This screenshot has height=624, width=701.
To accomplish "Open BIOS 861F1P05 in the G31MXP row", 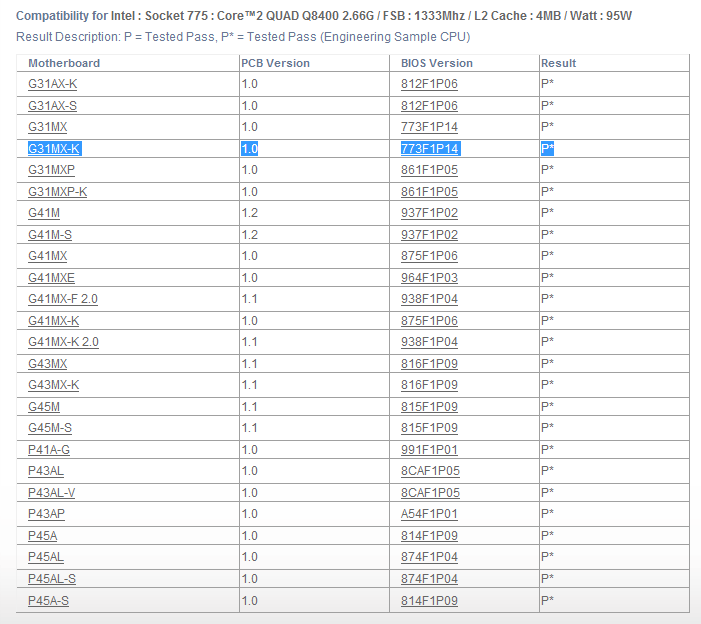I will 429,170.
